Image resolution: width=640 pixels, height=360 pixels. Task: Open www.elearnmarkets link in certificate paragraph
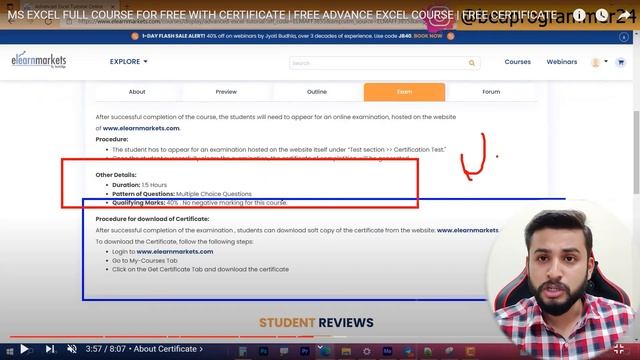coord(467,230)
